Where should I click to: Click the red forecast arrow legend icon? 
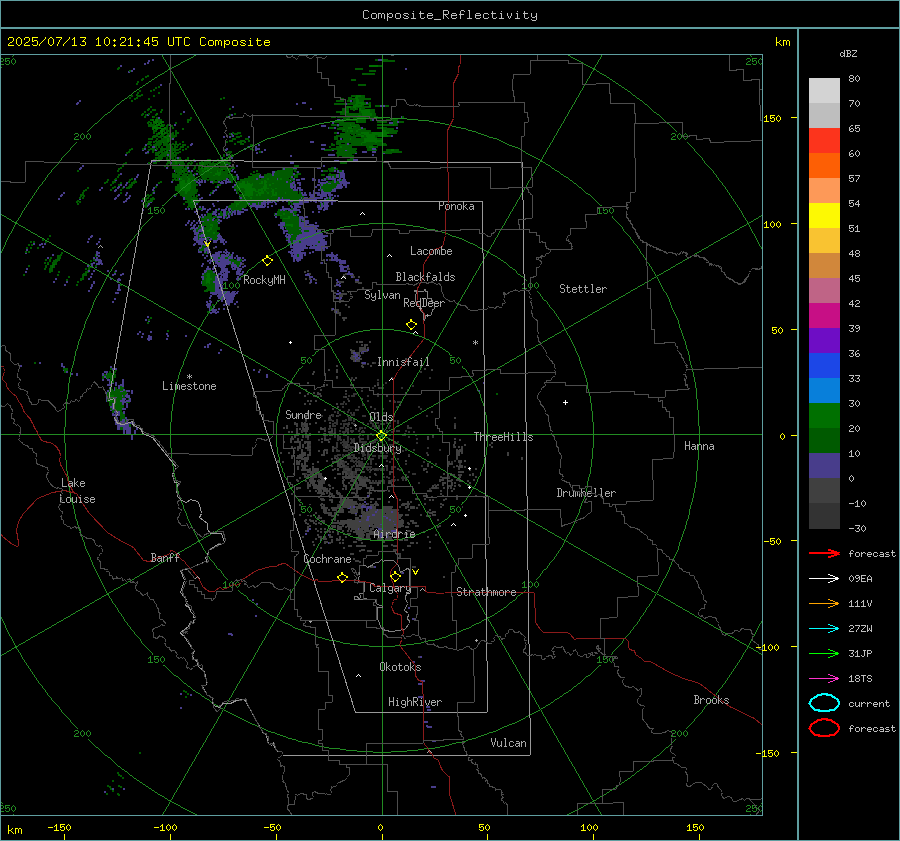(824, 553)
